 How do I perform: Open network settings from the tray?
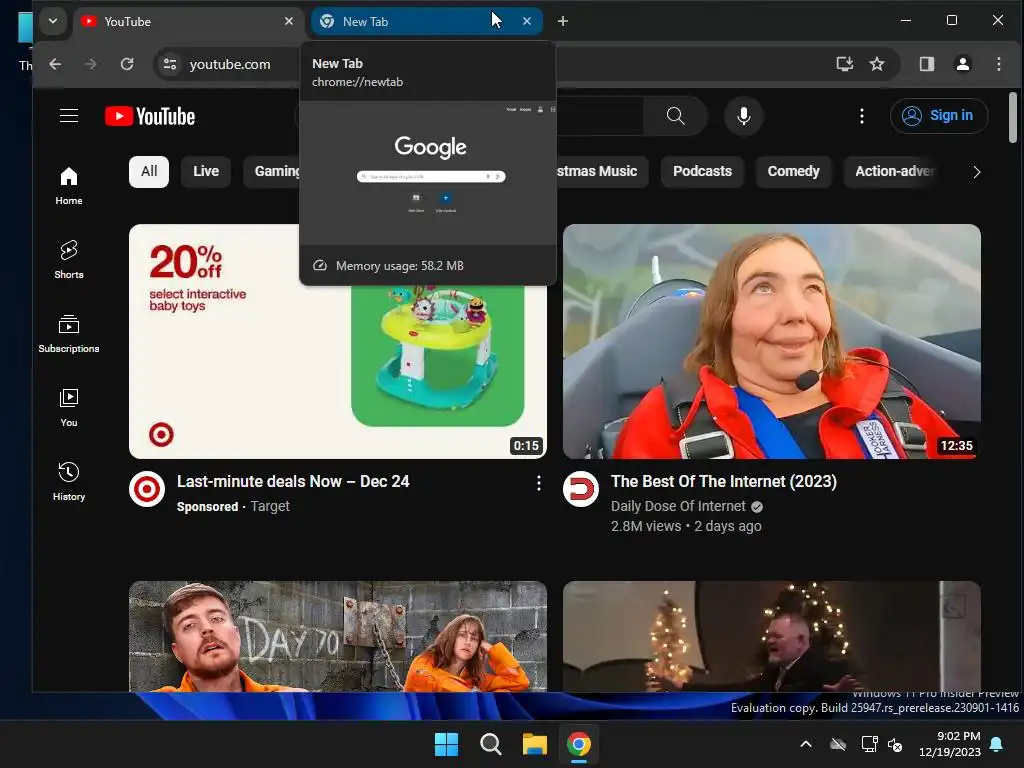[x=869, y=744]
